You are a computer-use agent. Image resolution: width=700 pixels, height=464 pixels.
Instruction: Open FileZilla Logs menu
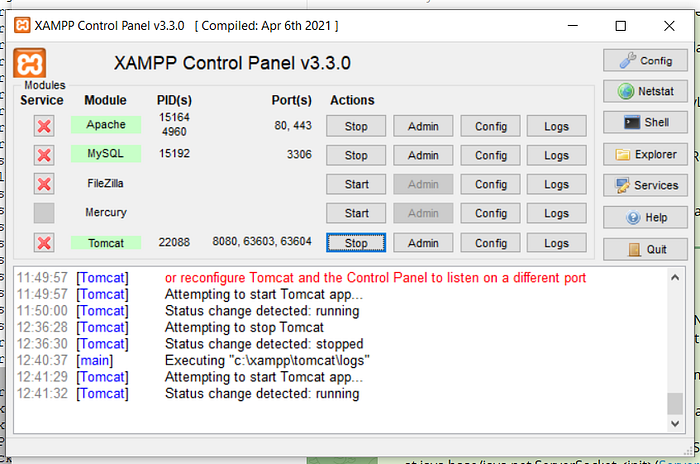557,184
